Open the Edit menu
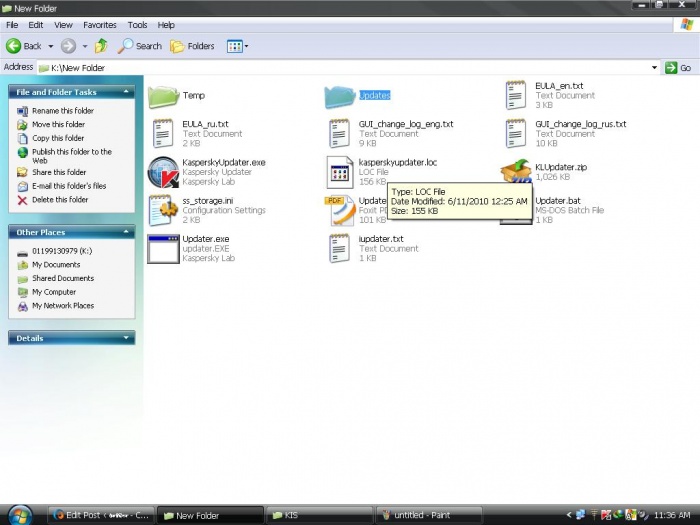 [x=36, y=25]
